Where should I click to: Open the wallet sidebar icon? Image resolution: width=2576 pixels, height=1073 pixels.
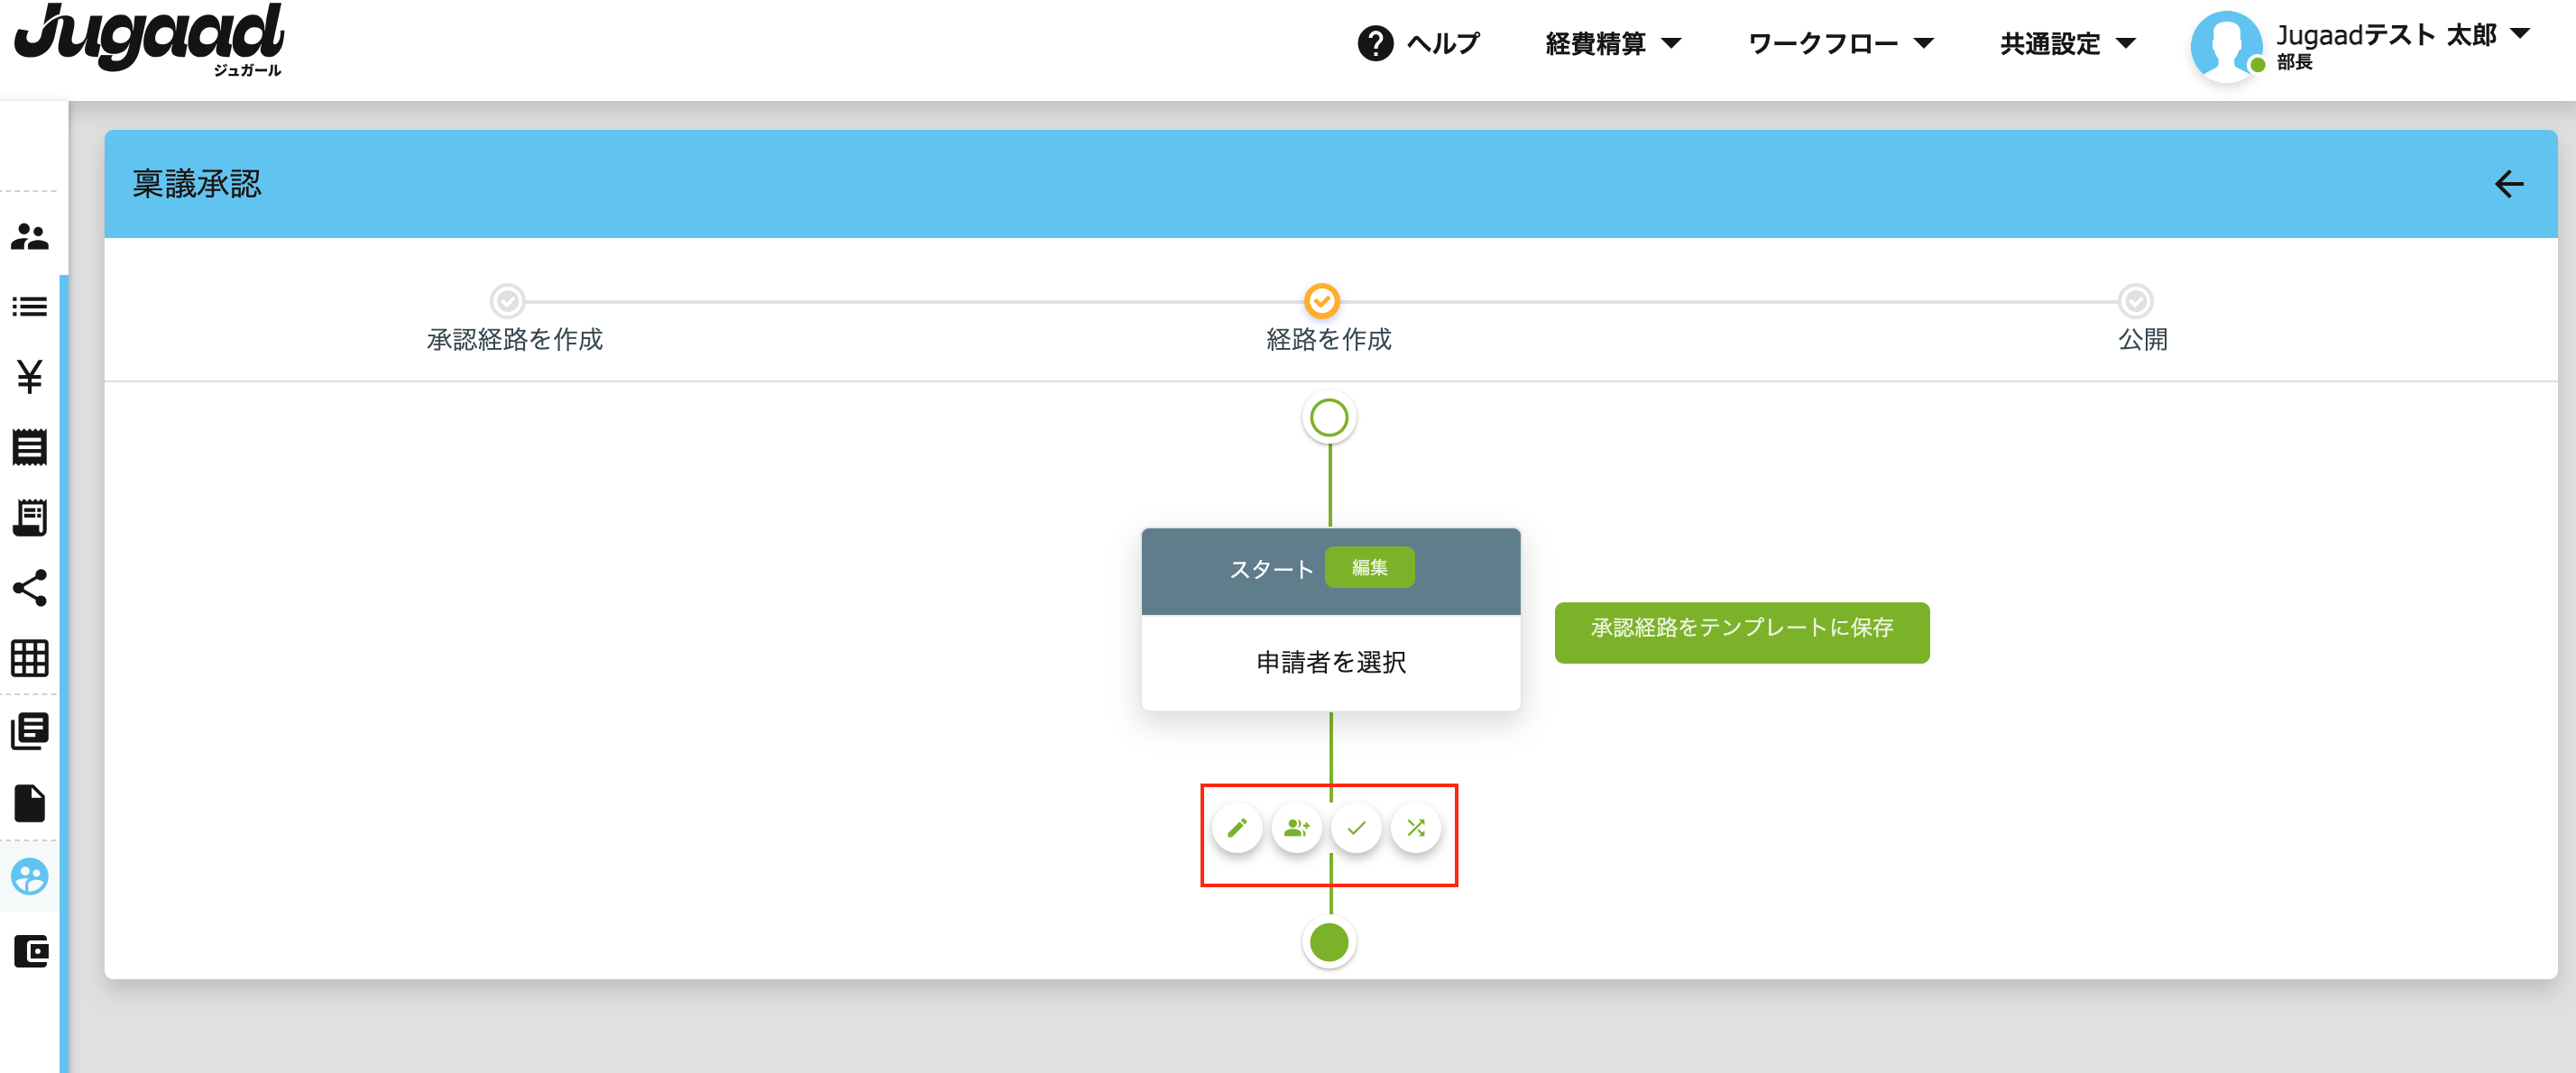[30, 951]
